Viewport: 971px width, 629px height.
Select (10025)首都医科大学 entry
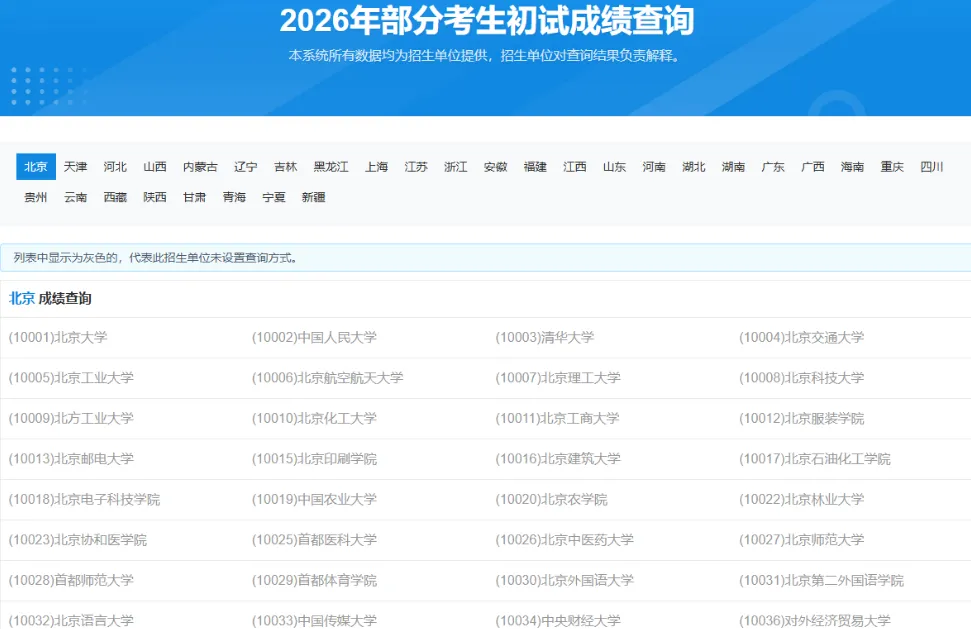point(314,540)
